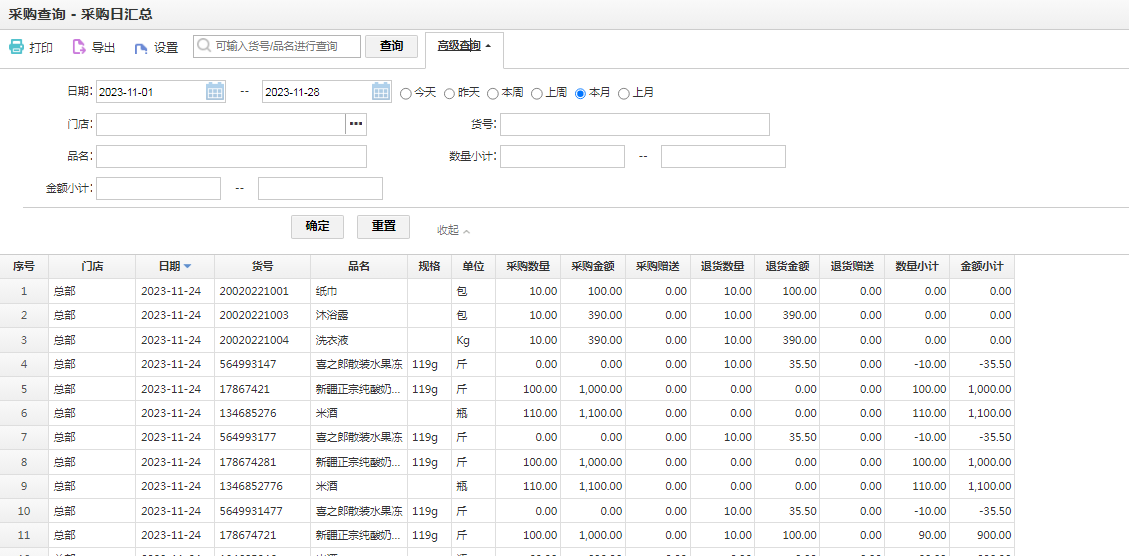Click the 门店 column header
Screen dimensions: 1129x556
pyautogui.click(x=92, y=266)
